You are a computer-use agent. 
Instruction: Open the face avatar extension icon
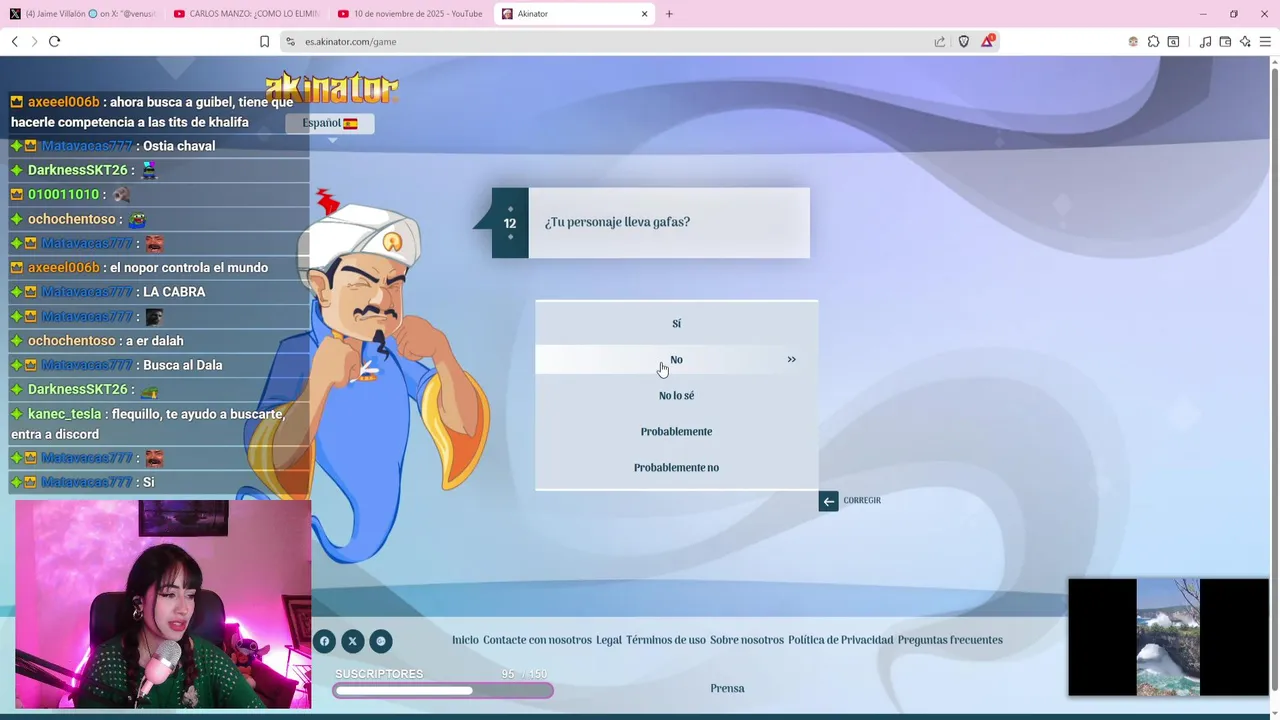(1133, 41)
